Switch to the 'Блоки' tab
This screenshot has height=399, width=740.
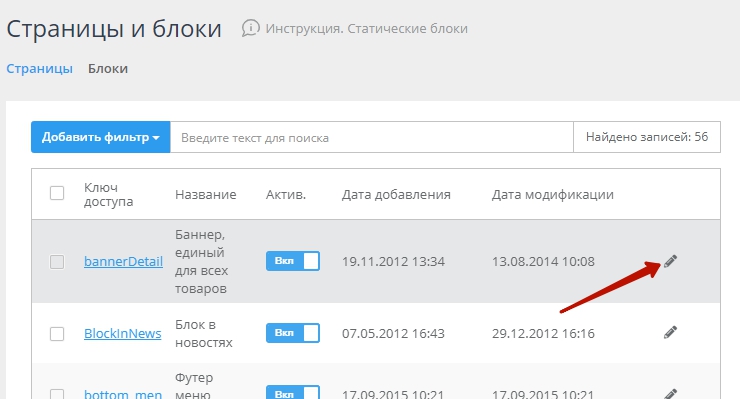[108, 68]
